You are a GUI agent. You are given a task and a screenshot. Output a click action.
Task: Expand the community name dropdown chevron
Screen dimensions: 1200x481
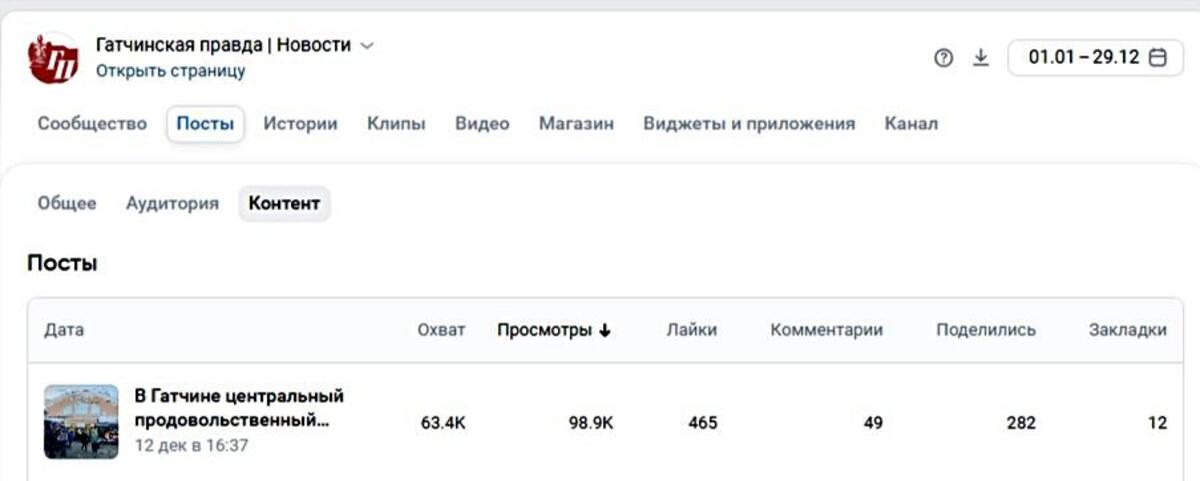[367, 46]
